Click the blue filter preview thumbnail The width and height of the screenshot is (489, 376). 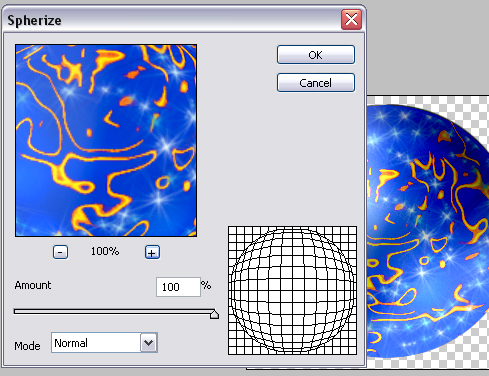[106, 141]
